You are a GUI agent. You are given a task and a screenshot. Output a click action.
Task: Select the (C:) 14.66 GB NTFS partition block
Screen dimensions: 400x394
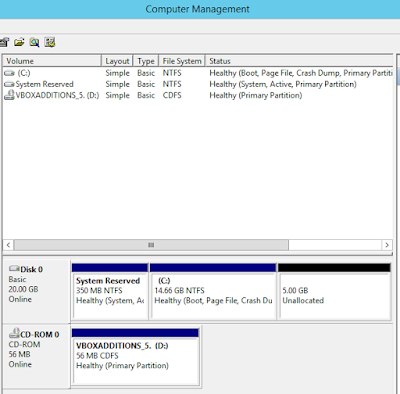point(213,292)
